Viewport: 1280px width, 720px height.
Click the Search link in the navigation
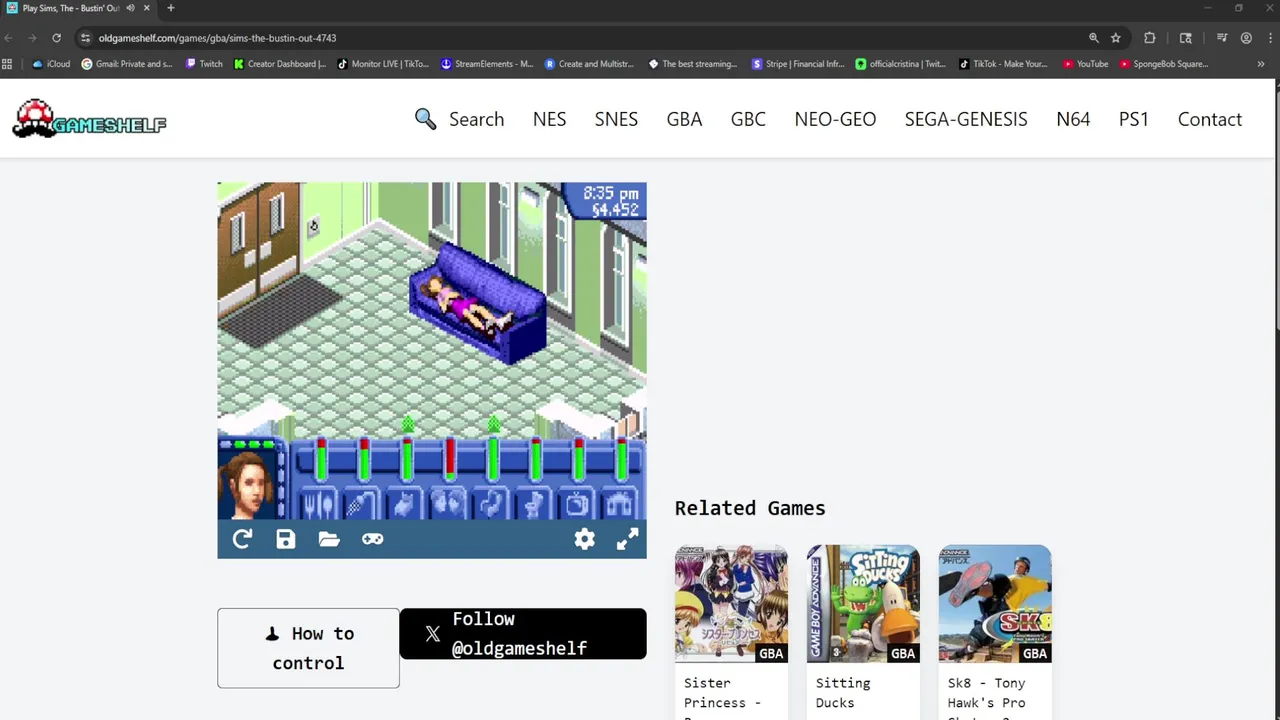coord(476,119)
